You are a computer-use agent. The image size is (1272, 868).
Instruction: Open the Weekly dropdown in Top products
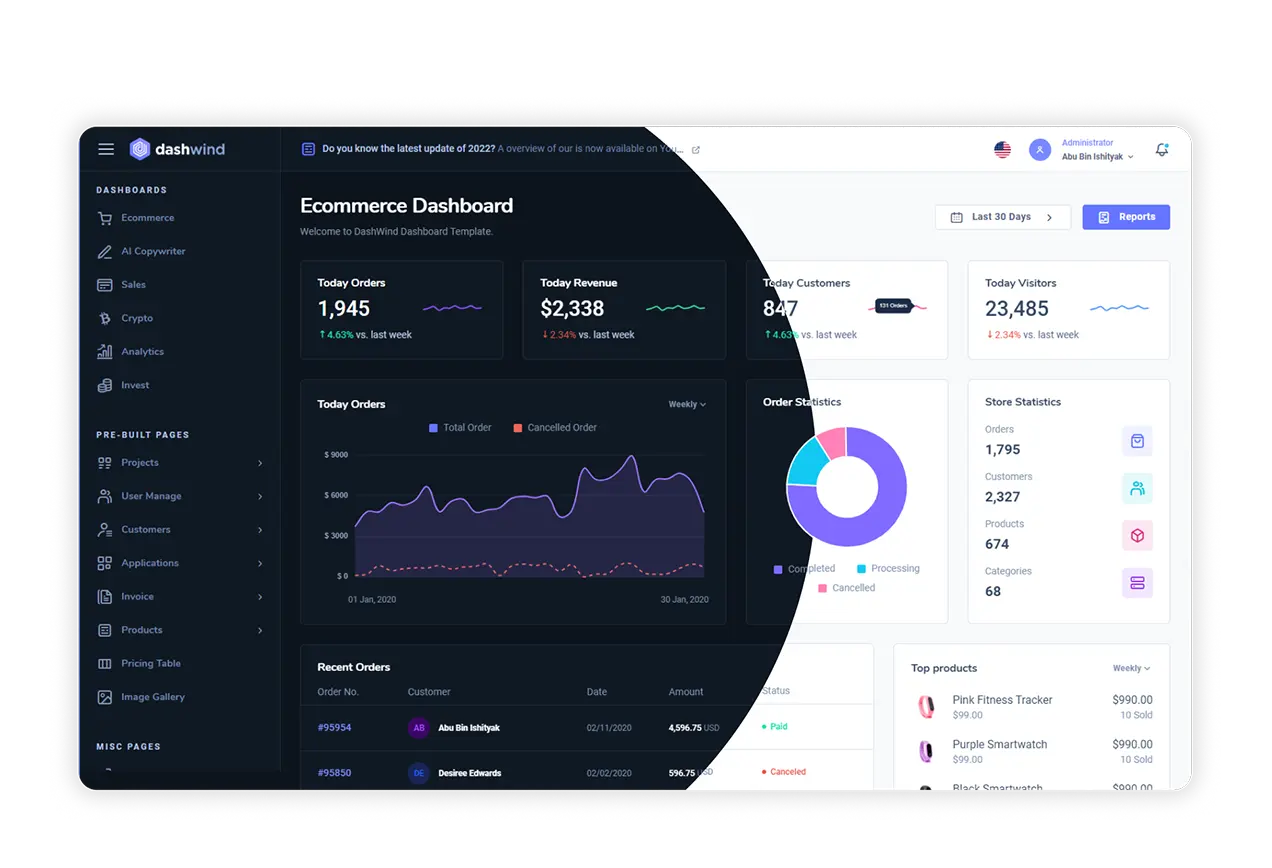[x=1131, y=668]
